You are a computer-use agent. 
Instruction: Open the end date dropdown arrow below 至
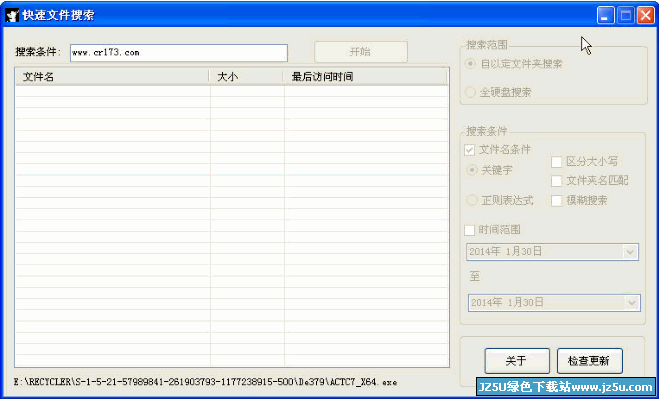(631, 303)
